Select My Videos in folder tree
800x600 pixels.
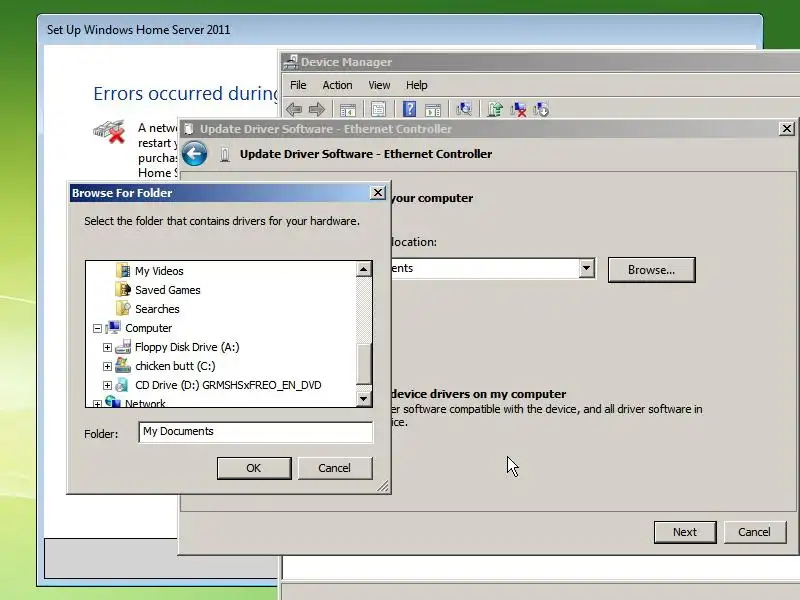(x=159, y=271)
